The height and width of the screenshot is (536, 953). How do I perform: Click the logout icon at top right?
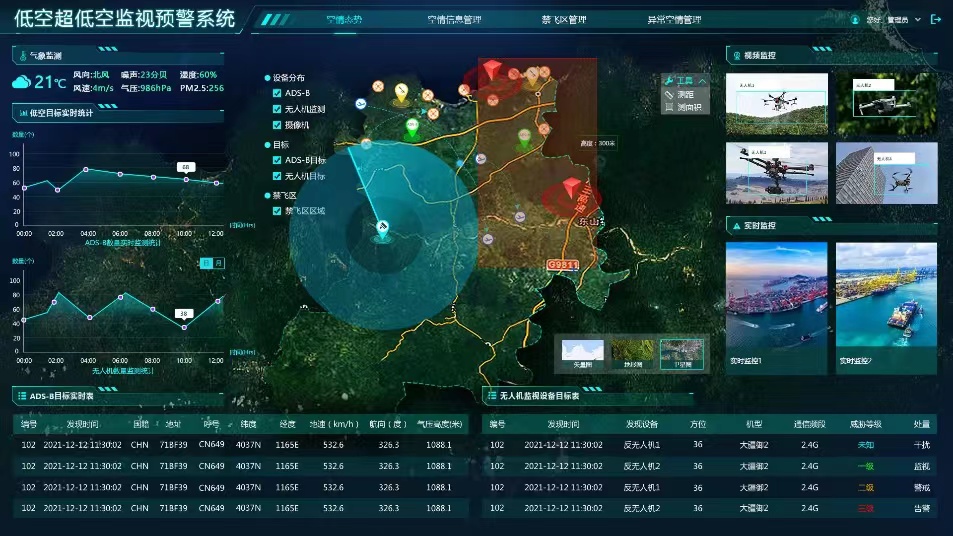click(x=935, y=19)
